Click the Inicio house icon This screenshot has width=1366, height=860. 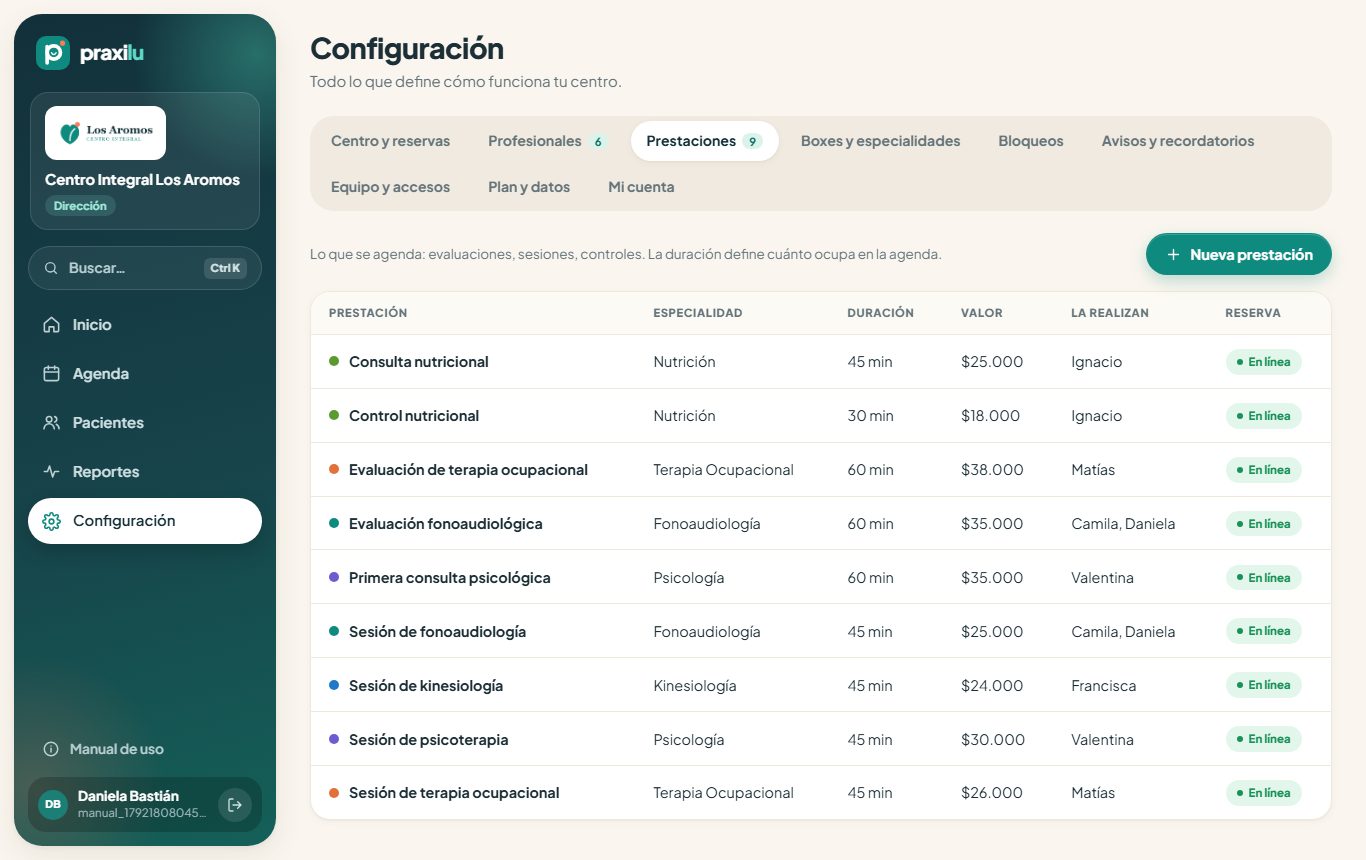(52, 325)
